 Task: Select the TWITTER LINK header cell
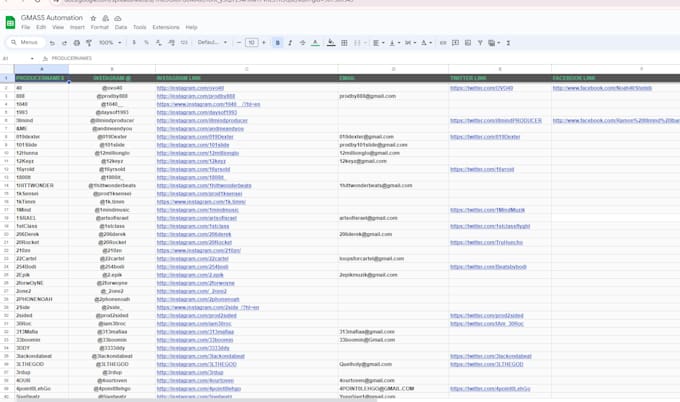(x=500, y=78)
